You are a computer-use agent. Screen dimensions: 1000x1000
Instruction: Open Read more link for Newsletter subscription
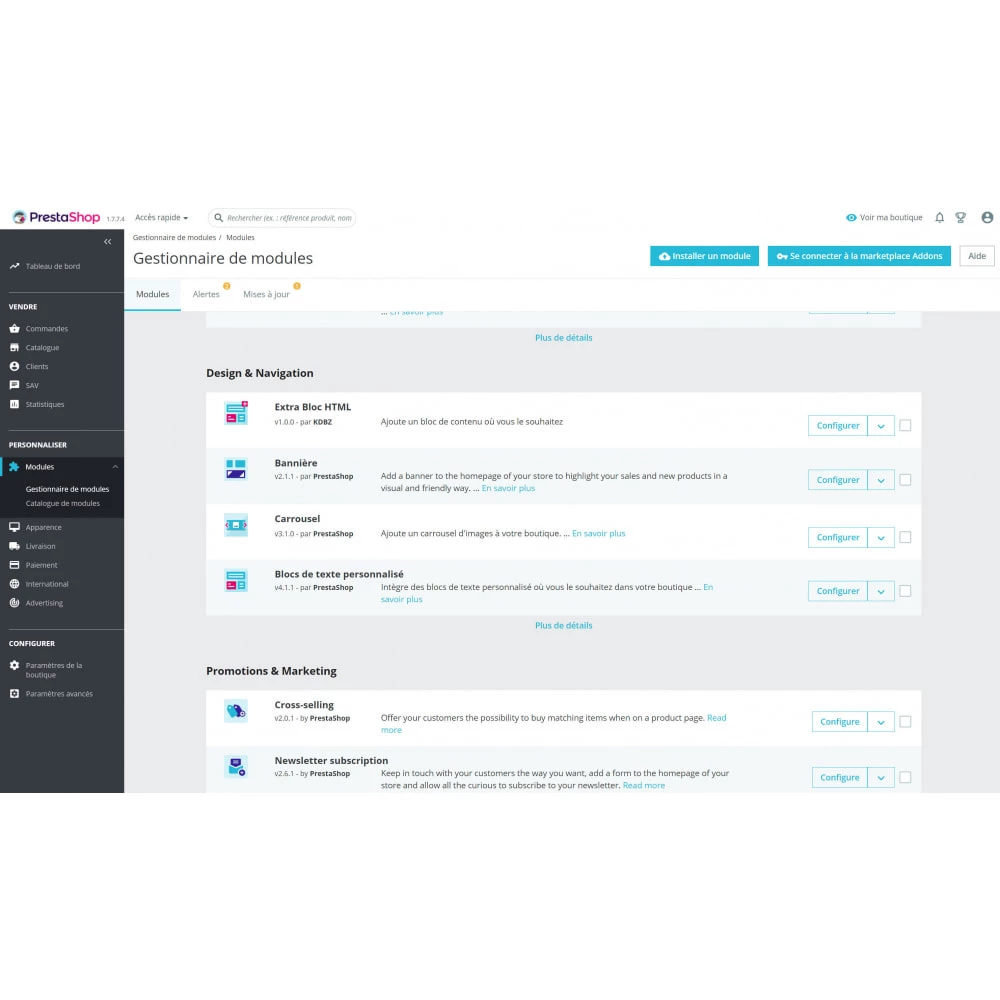[643, 786]
